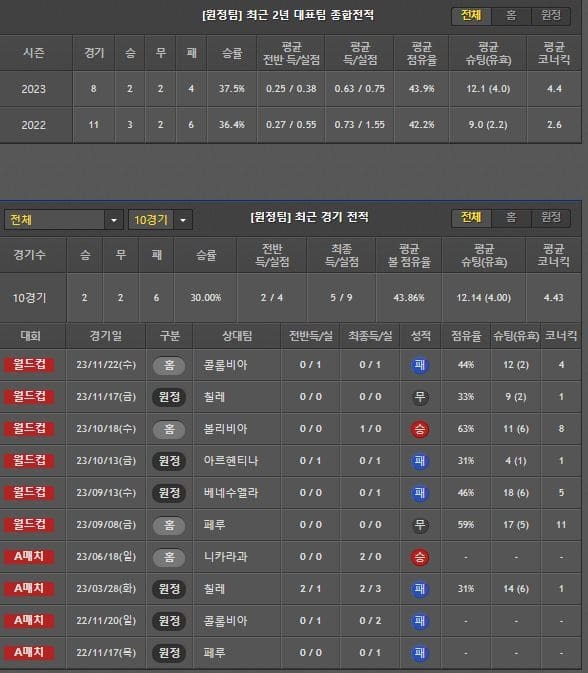This screenshot has height=673, width=588.
Task: Click opponent name 아르헨티나
Action: pos(231,461)
